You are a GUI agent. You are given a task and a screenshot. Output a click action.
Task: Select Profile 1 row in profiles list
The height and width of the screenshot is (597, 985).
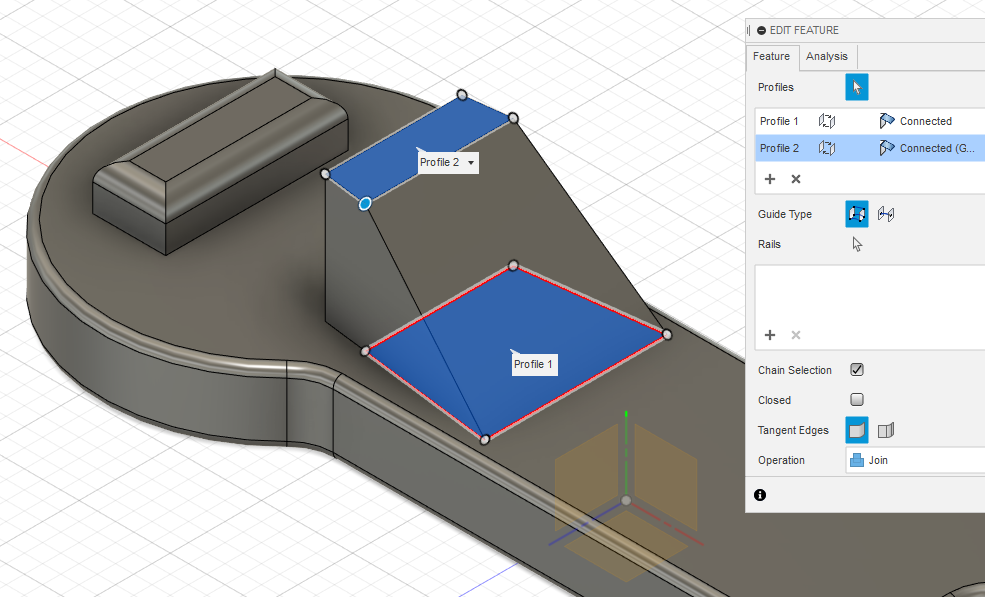pos(780,121)
